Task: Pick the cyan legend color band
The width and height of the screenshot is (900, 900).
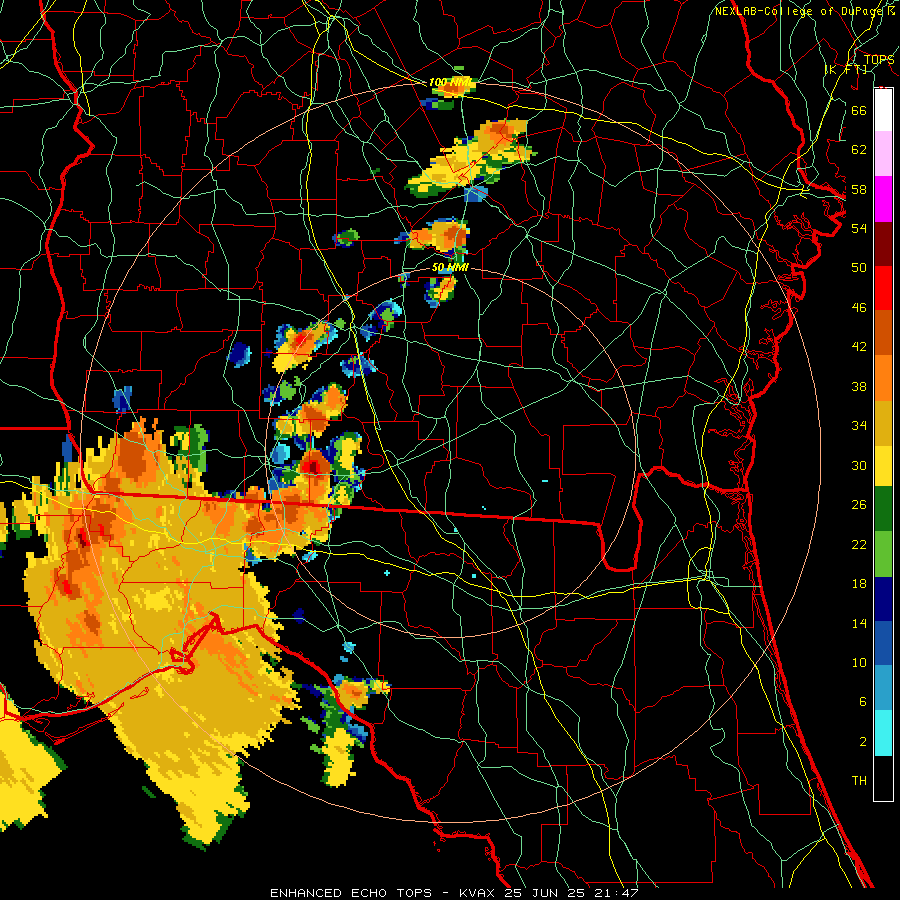Action: click(883, 733)
